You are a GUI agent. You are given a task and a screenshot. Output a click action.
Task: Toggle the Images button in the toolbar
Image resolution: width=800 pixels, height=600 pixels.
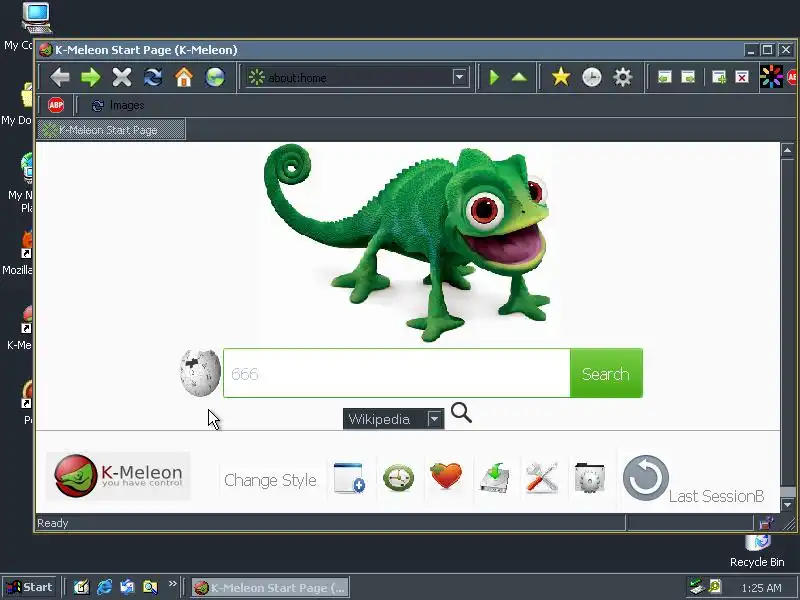118,105
